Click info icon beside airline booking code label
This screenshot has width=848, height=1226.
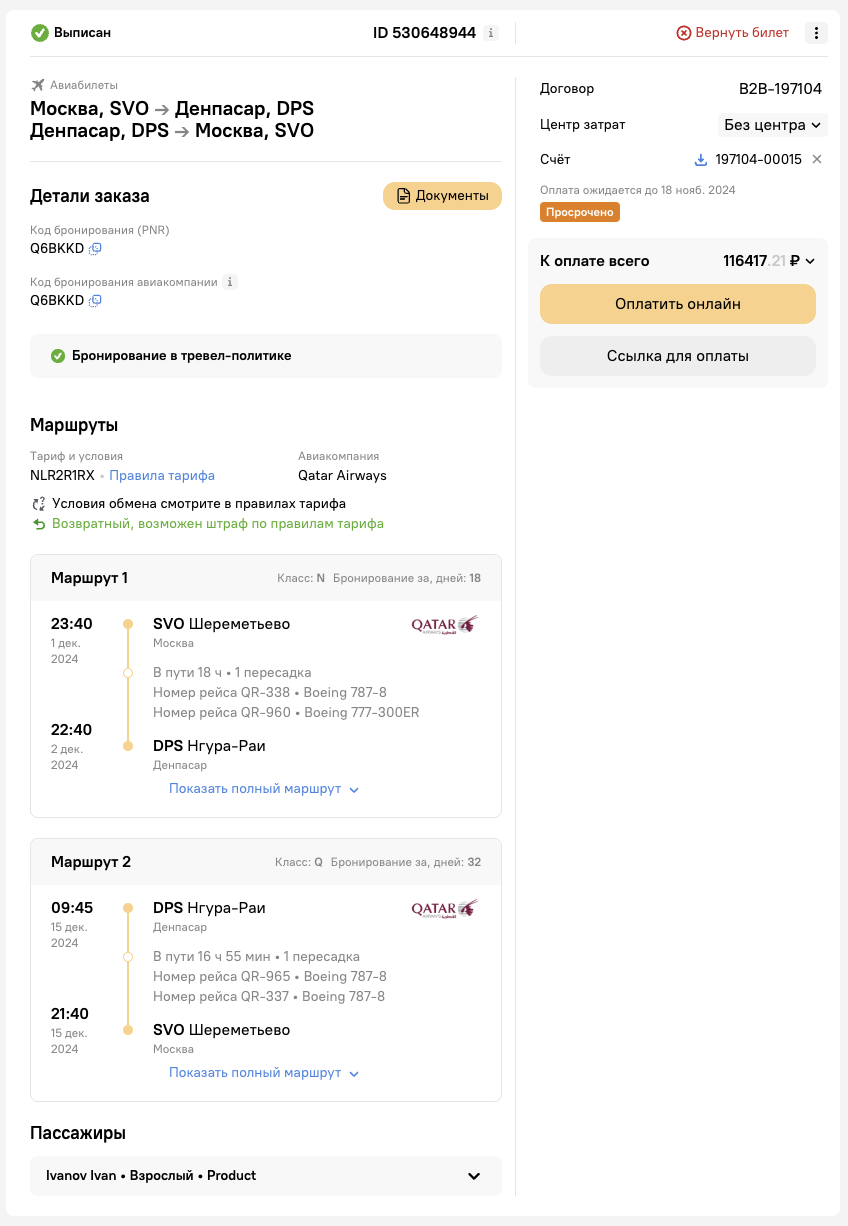tap(230, 282)
